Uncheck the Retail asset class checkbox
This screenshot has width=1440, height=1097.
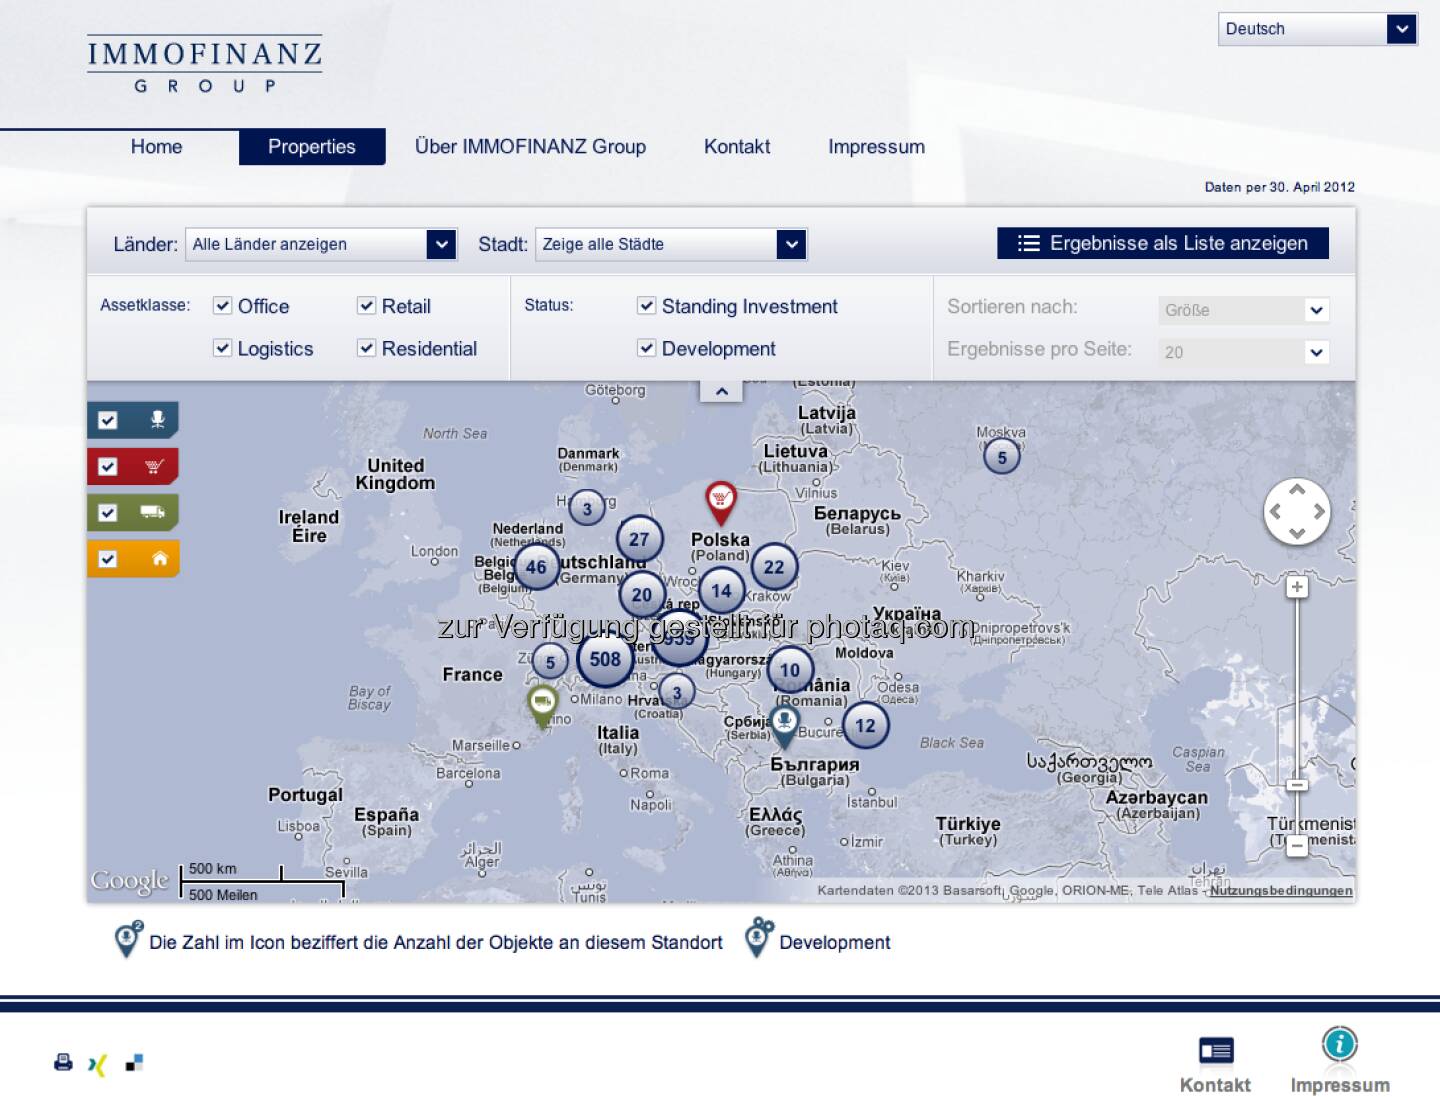(x=366, y=306)
